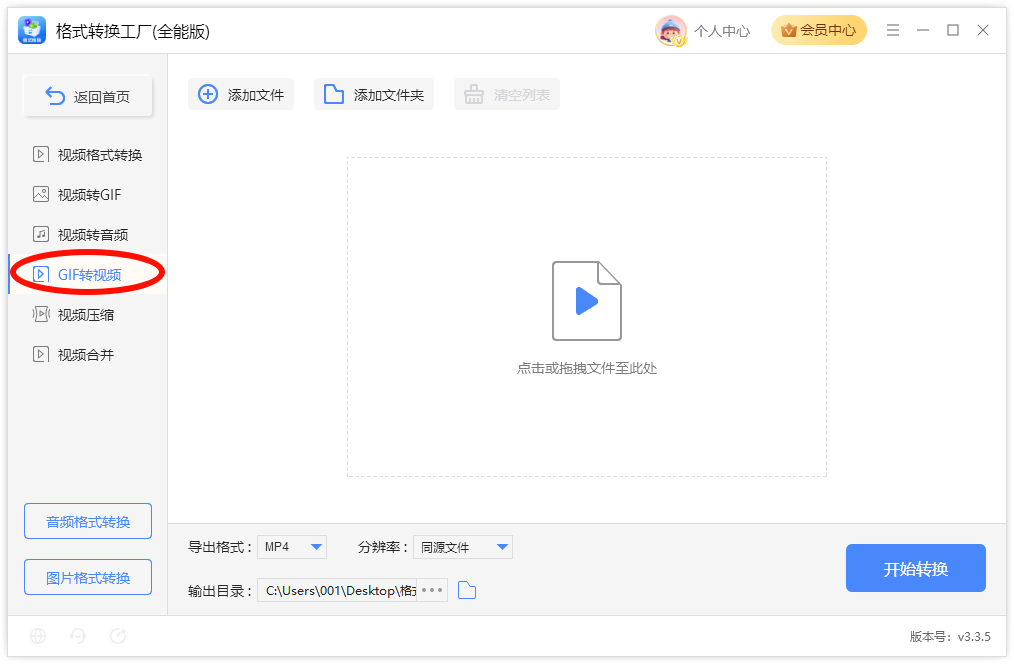Click the customer service icon at bottom
Screen dimensions: 1014x664
78,636
